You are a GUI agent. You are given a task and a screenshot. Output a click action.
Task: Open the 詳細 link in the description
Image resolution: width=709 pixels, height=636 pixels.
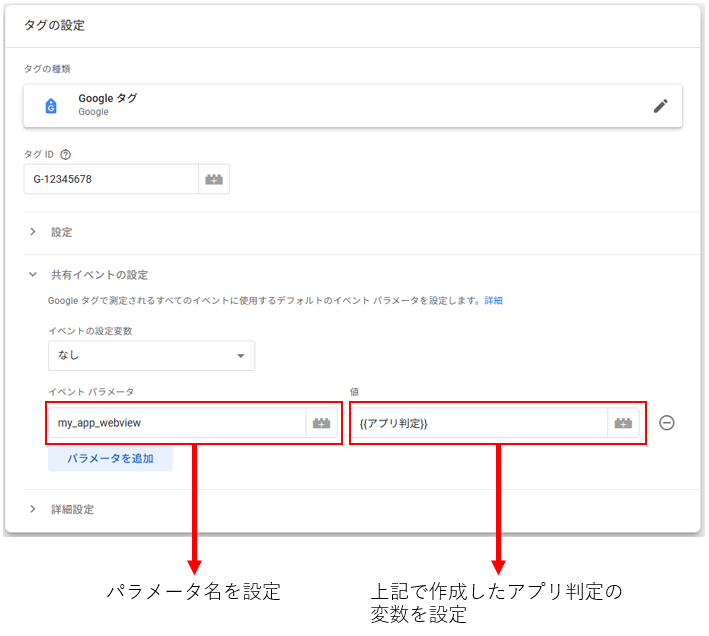pos(494,300)
